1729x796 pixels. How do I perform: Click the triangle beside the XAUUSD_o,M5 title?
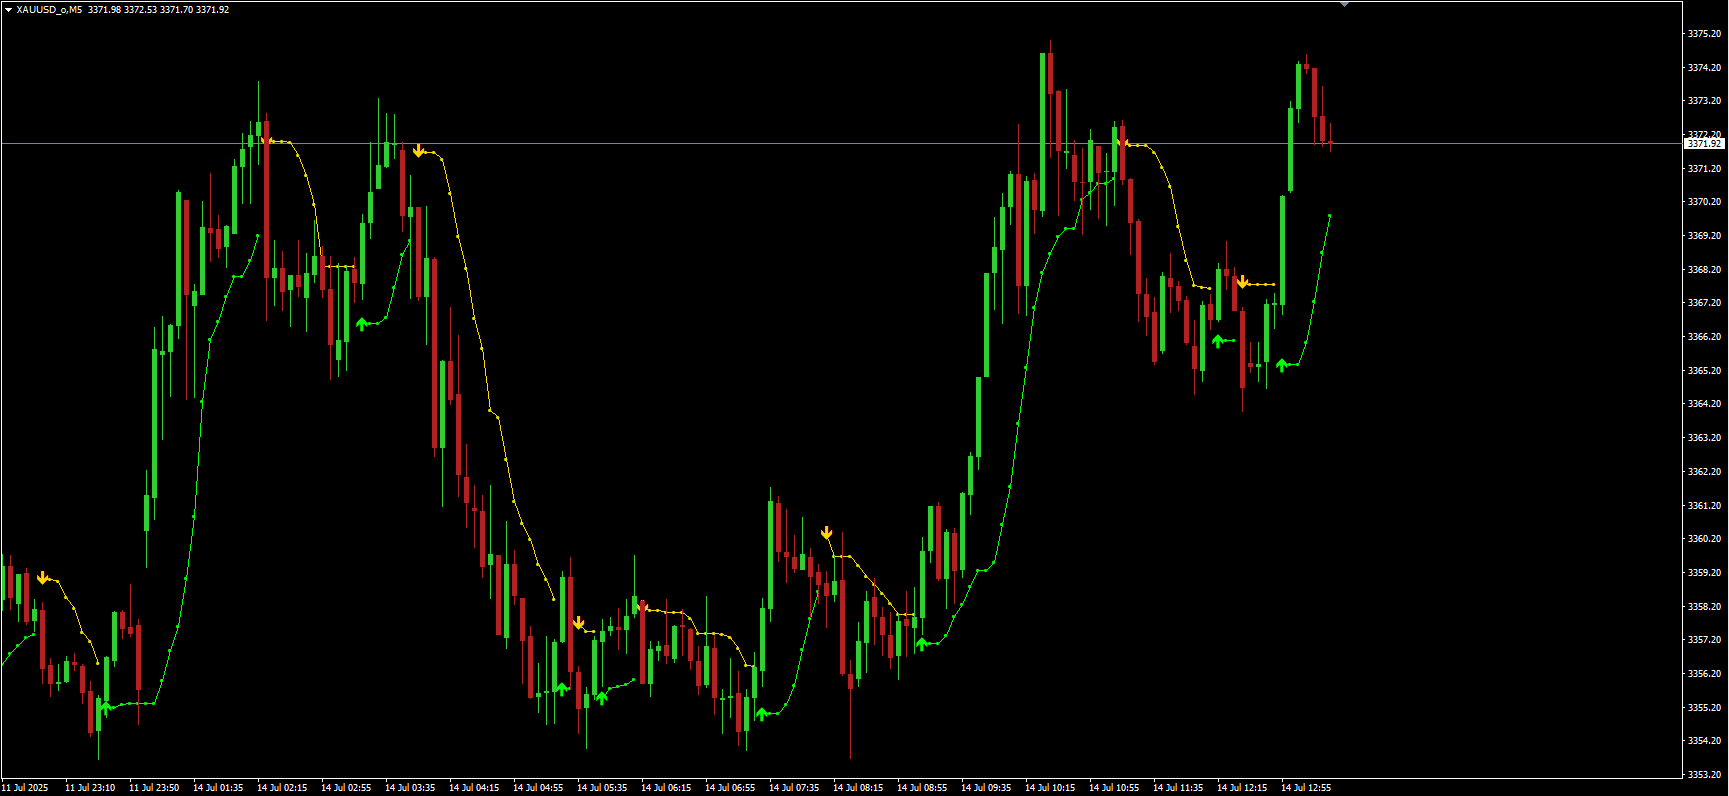click(x=8, y=10)
